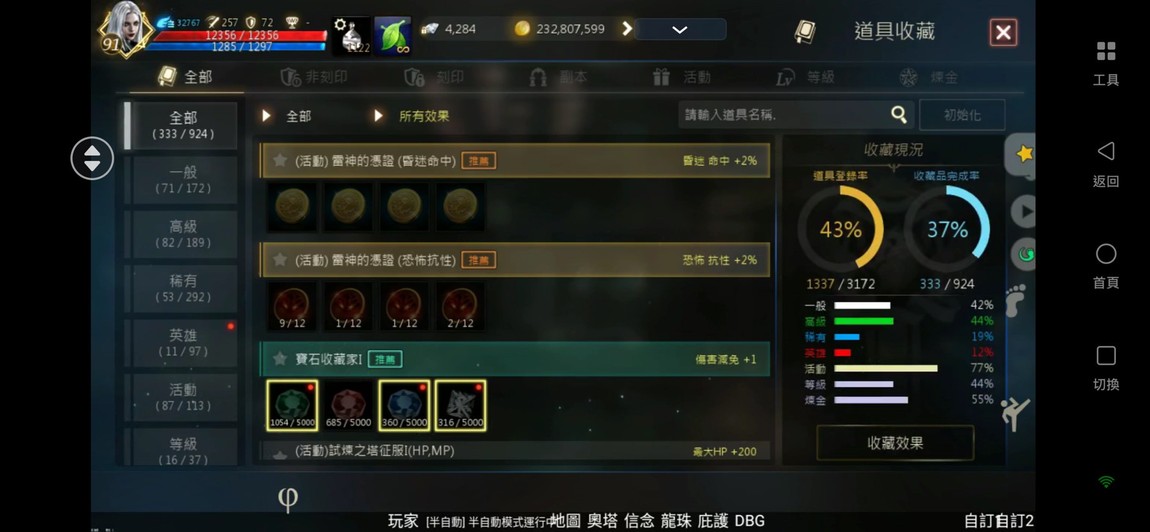Open the 收藏效果 button

(x=895, y=443)
